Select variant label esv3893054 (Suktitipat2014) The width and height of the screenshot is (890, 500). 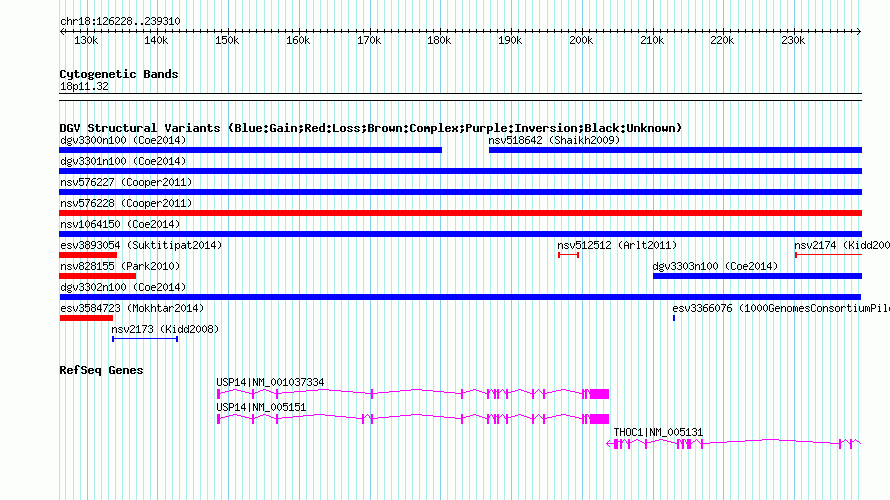[x=141, y=245]
